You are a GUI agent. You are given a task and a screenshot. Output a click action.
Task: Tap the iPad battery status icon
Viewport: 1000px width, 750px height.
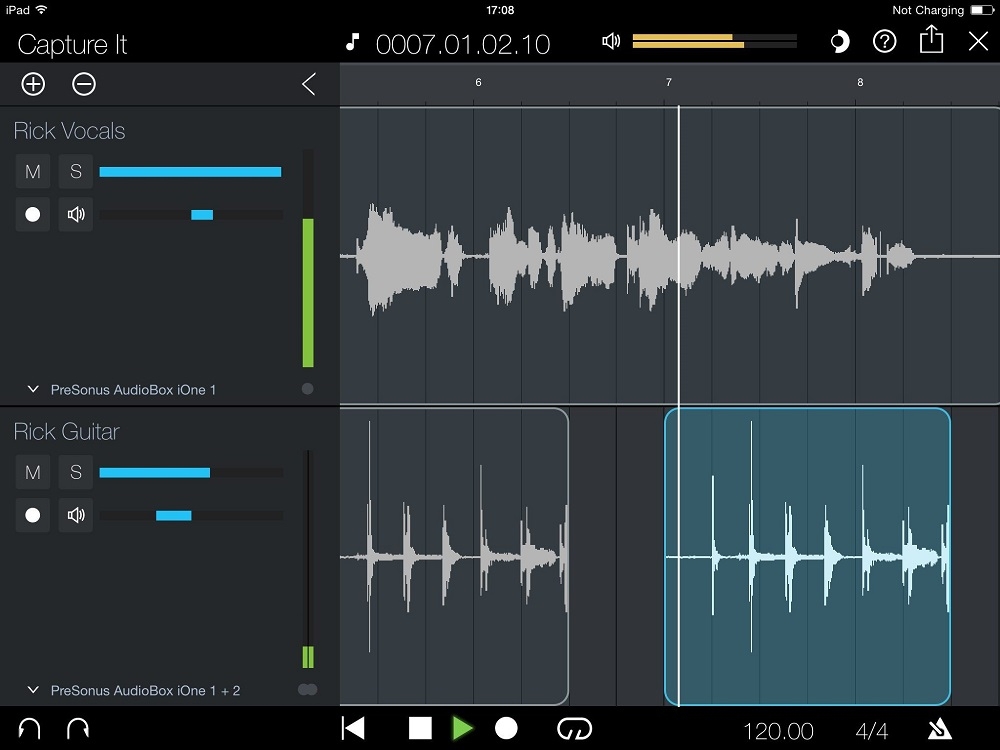pos(982,10)
